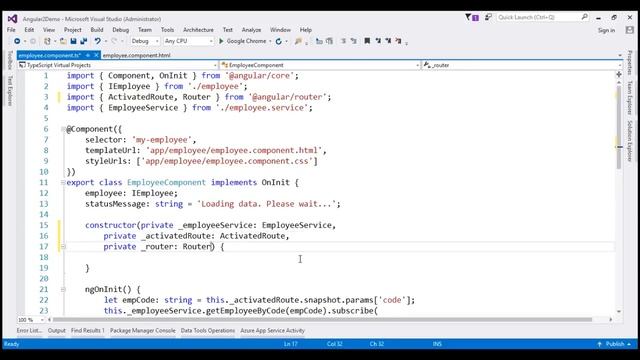640x360 pixels.
Task: Click the Open File folder icon
Action: (63, 41)
